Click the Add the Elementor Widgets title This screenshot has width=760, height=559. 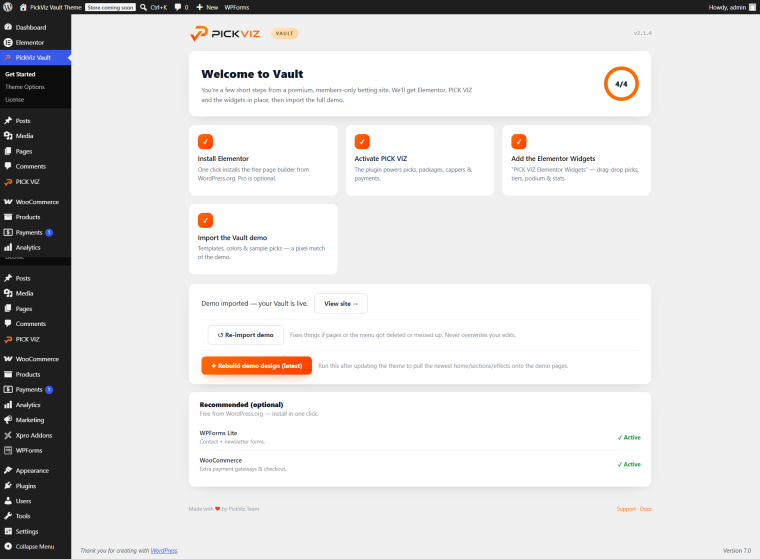point(553,159)
